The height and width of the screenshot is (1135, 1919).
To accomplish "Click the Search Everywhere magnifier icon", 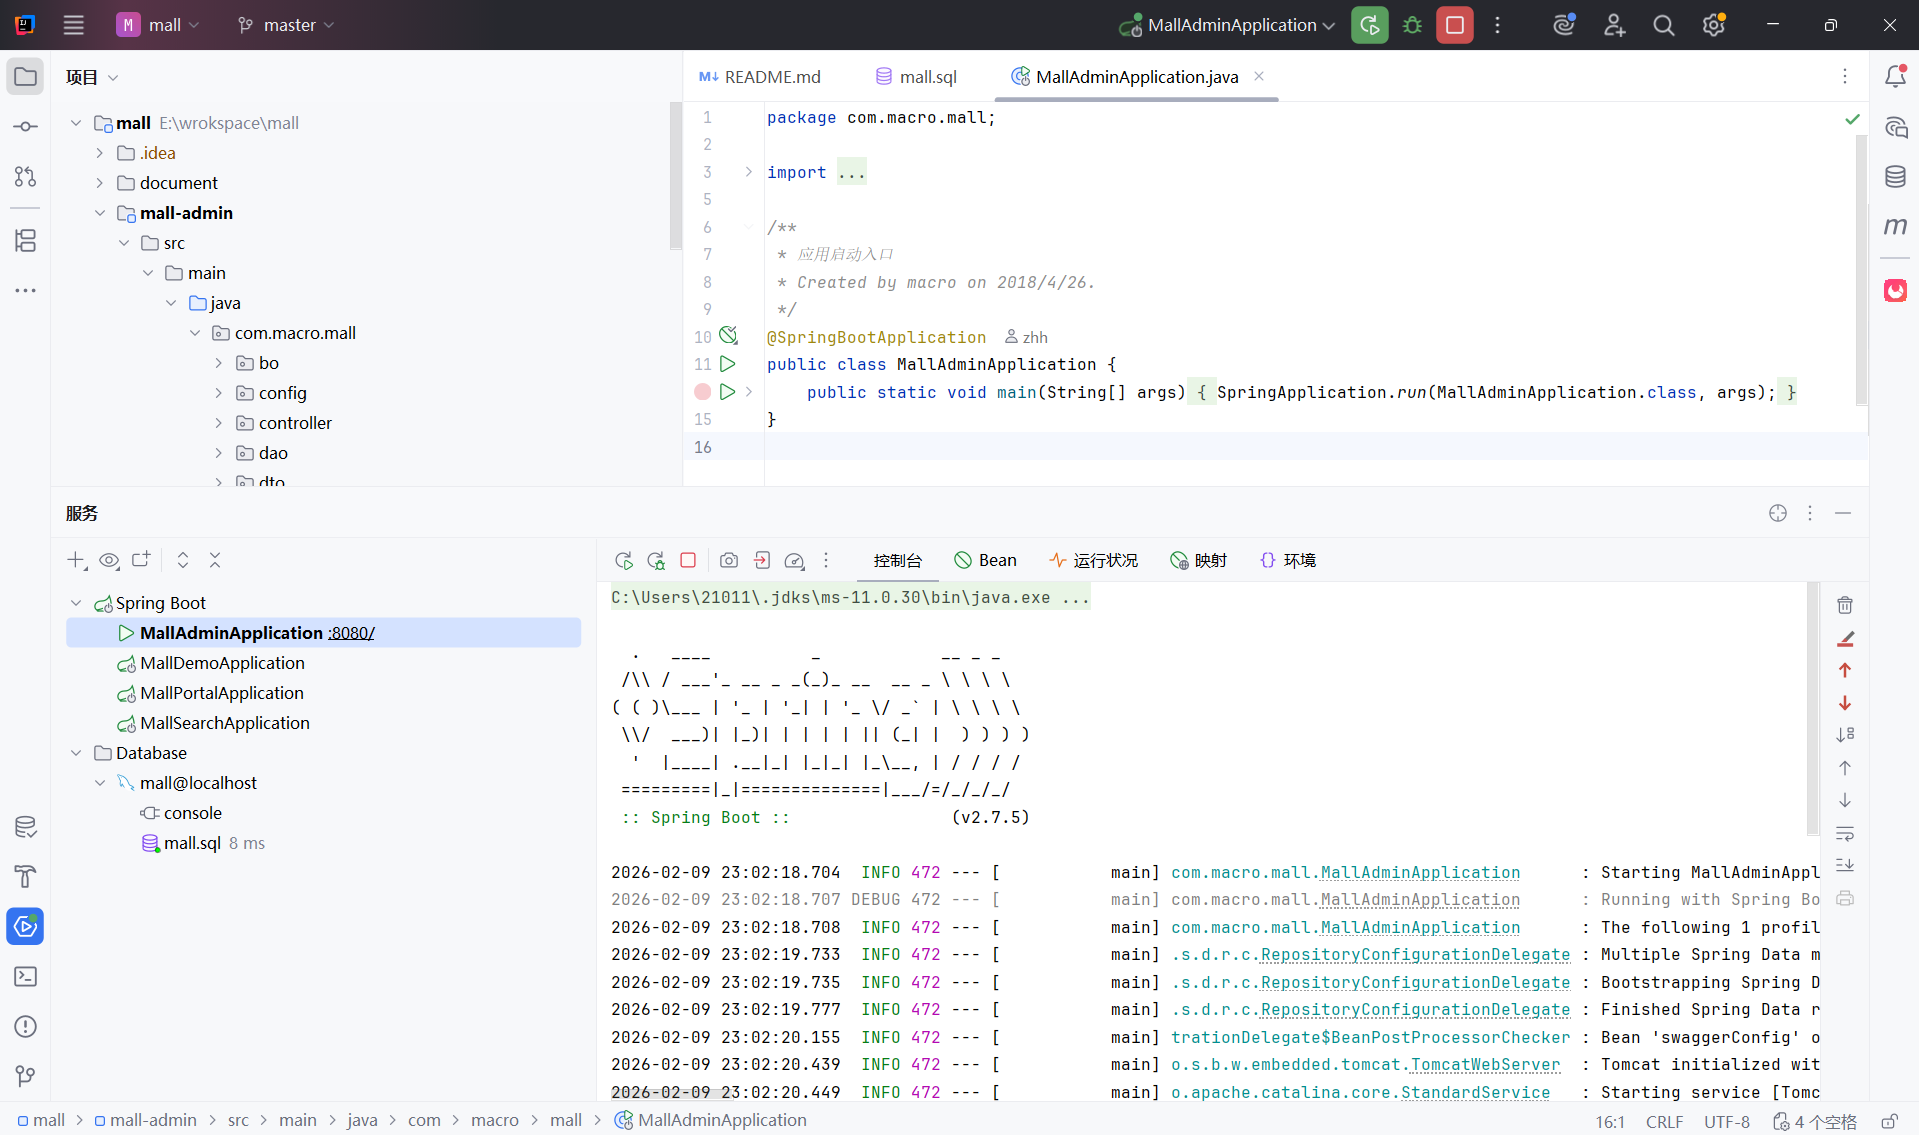I will pyautogui.click(x=1663, y=25).
